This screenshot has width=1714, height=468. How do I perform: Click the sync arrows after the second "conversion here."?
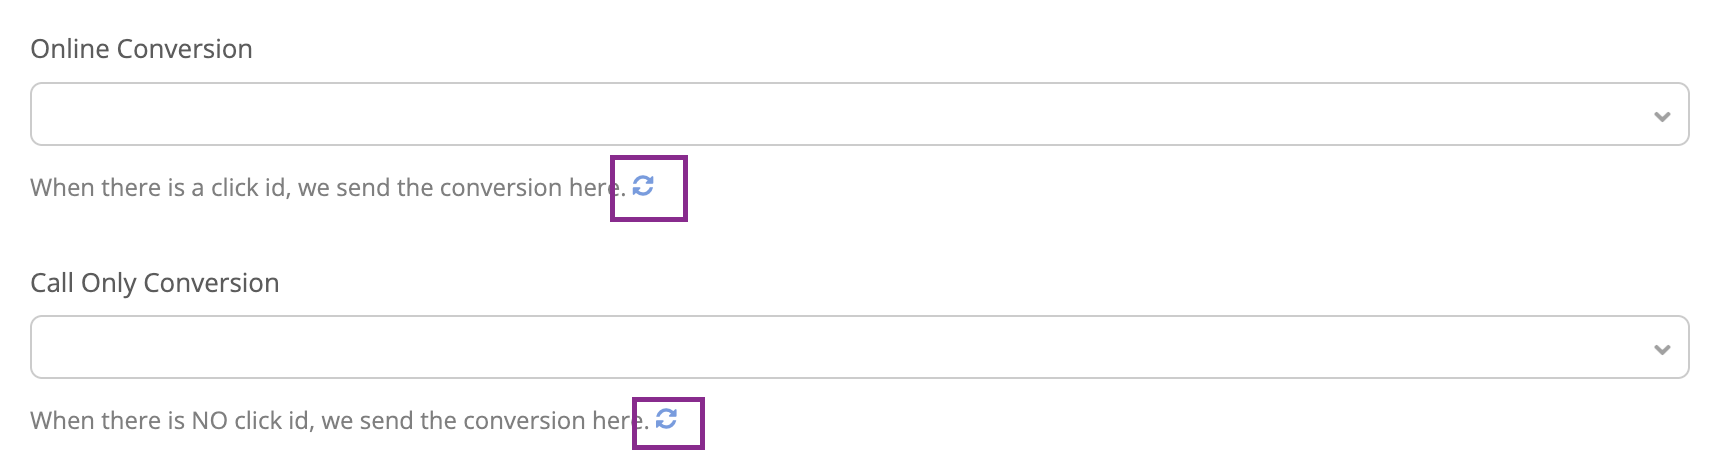(666, 418)
